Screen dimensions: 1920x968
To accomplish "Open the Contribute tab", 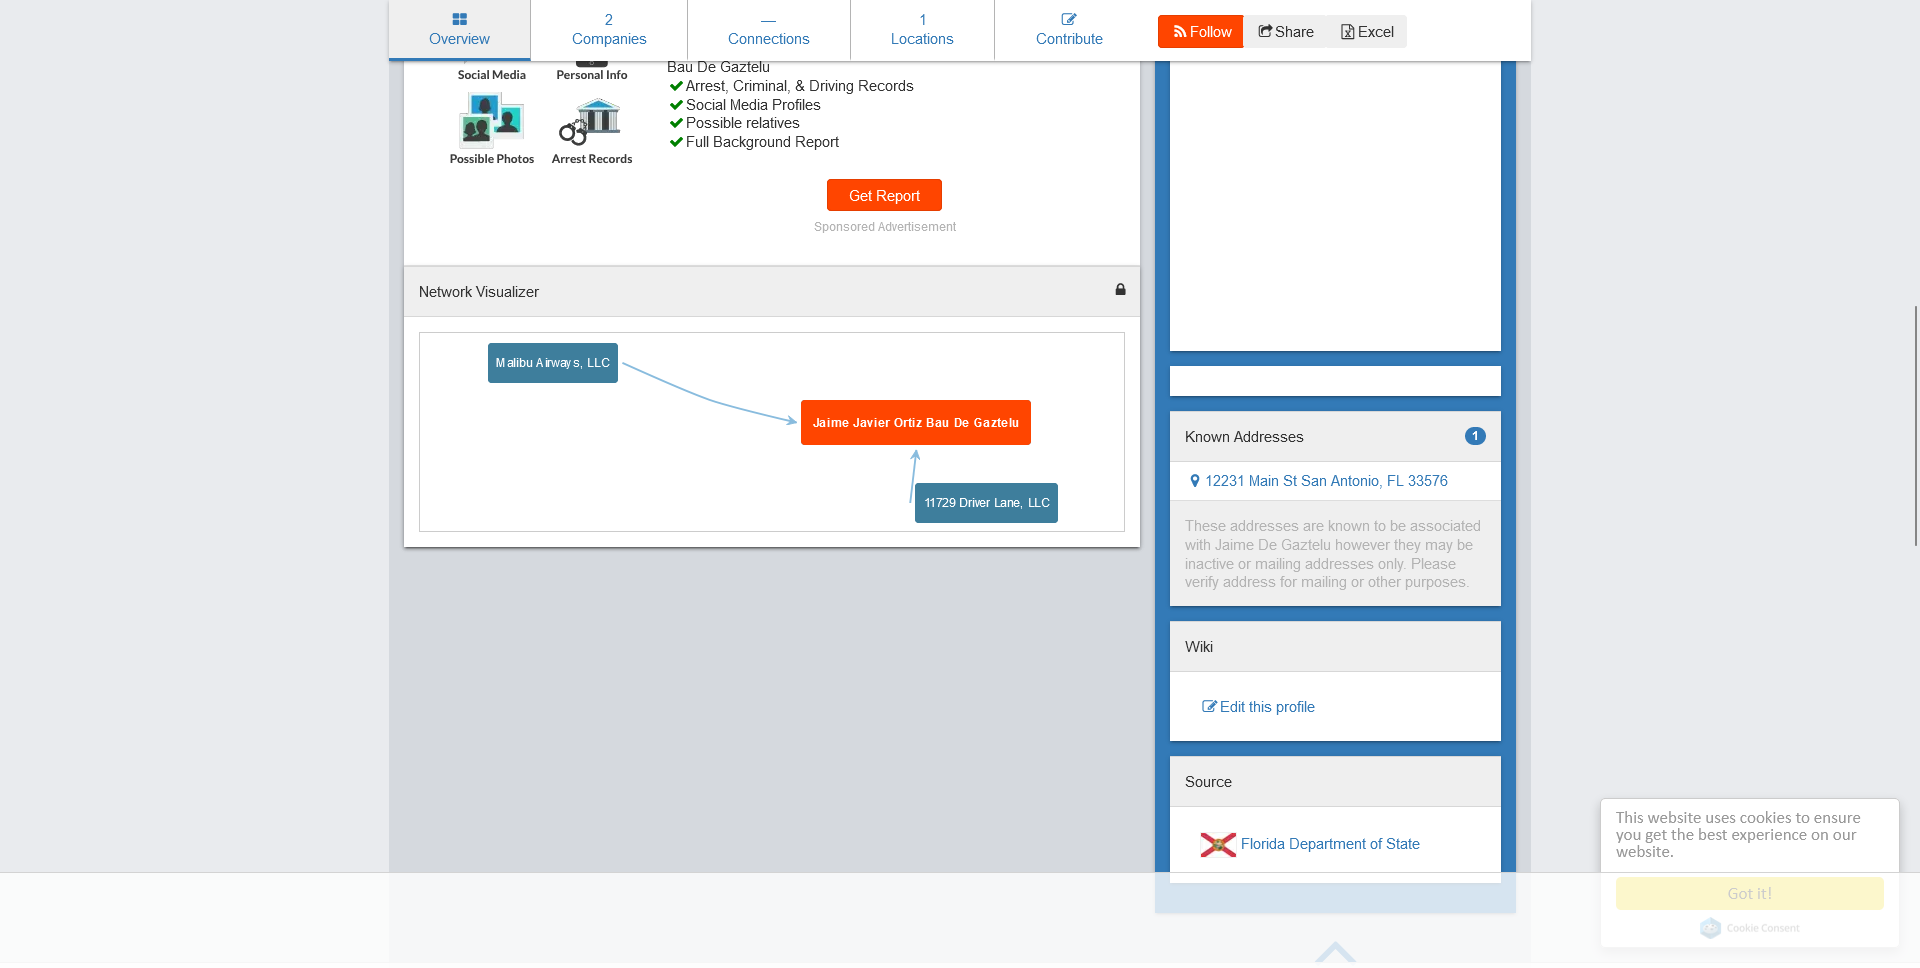I will [x=1069, y=30].
